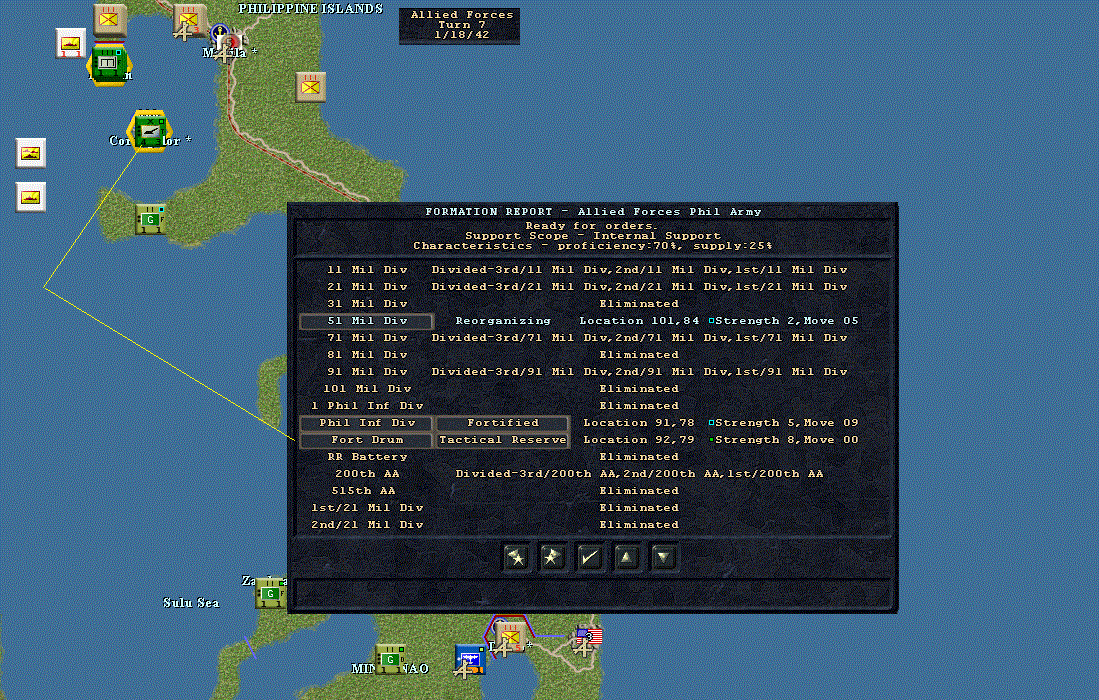The image size is (1099, 700).
Task: Select the lower of the two plain naval counters
Action: 31,197
